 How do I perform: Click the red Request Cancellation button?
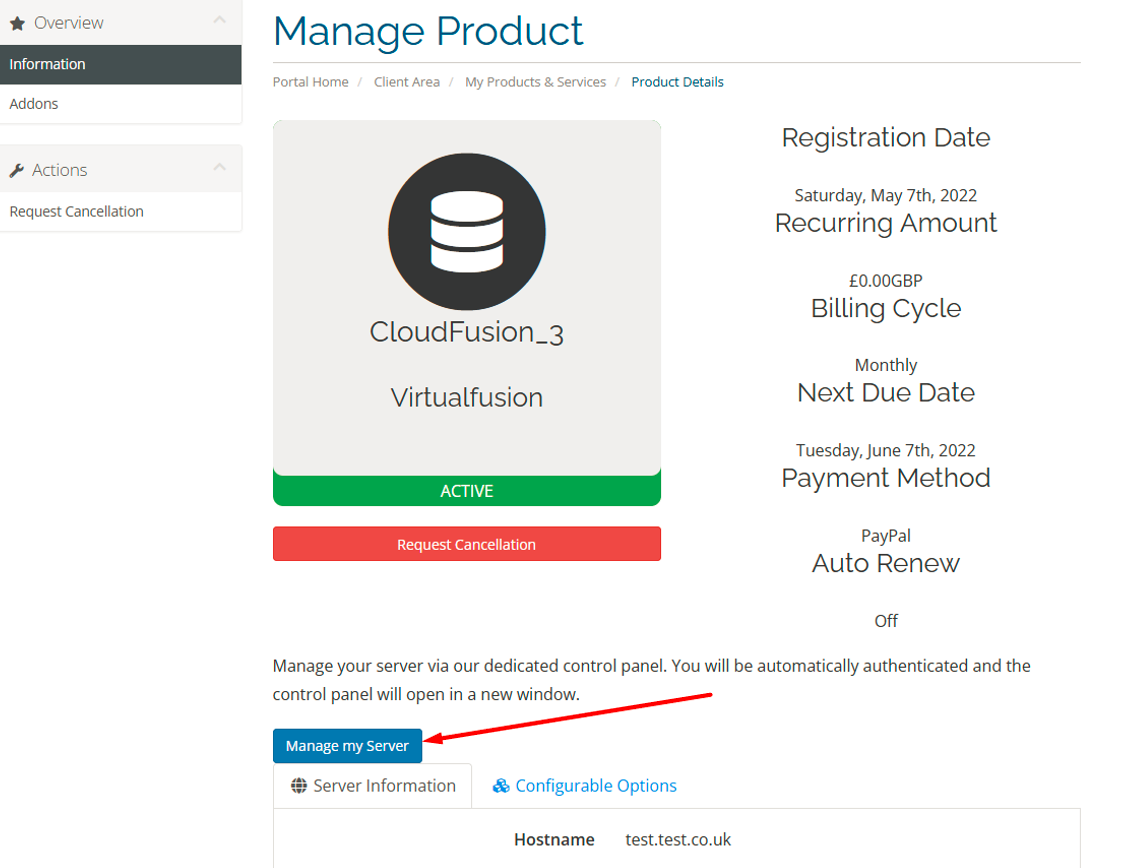[x=467, y=544]
